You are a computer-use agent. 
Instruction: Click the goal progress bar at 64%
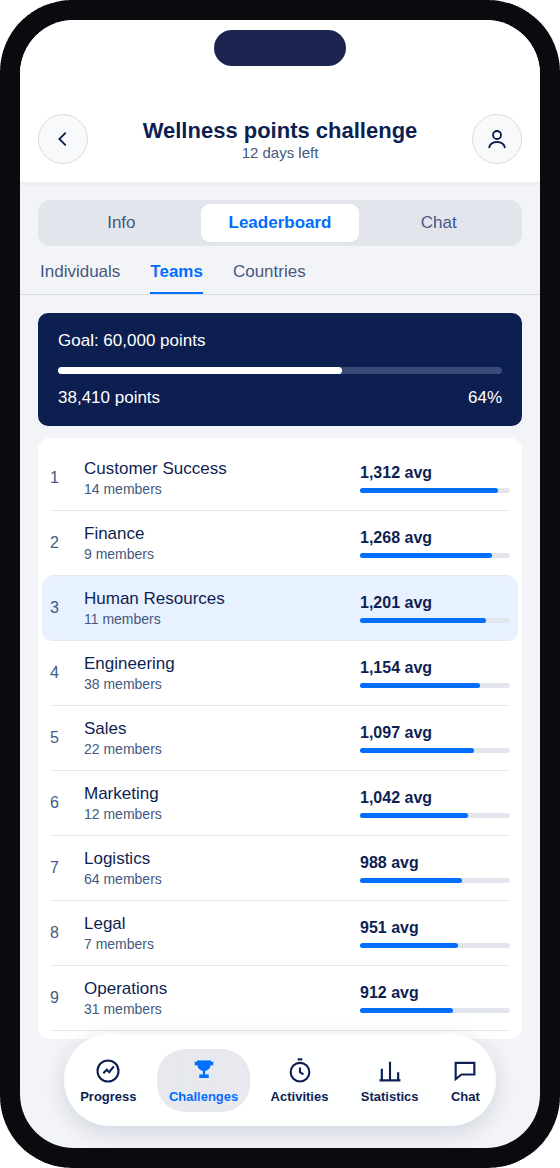[x=280, y=370]
